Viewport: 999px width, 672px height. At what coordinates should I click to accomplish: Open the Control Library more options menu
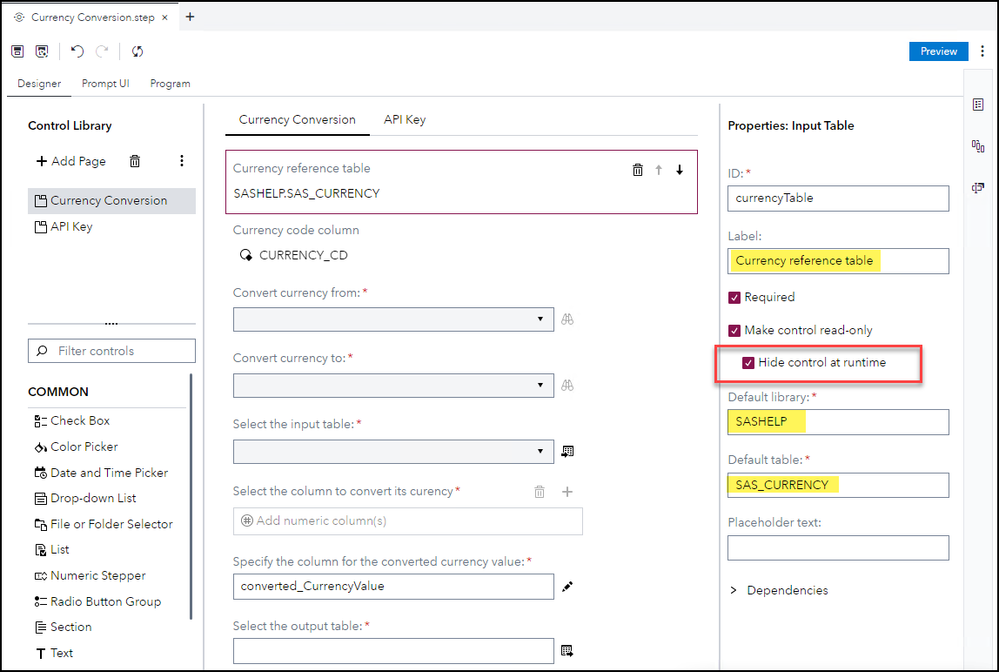click(182, 161)
